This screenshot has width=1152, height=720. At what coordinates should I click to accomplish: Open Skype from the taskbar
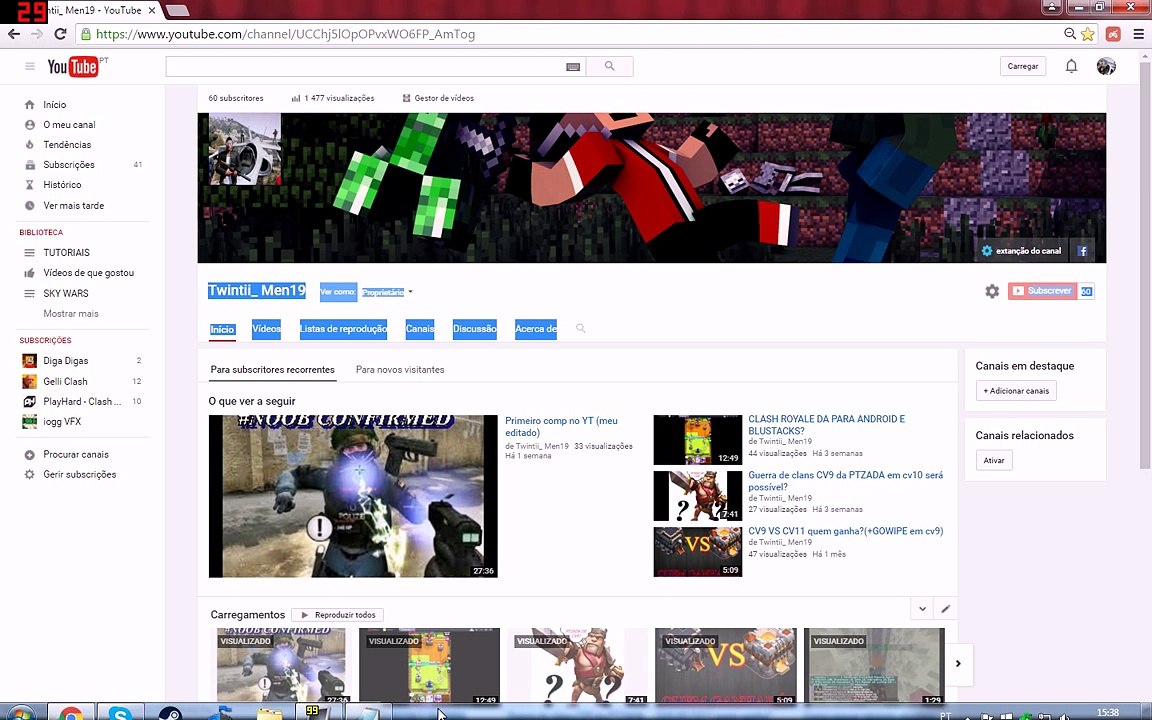point(120,713)
